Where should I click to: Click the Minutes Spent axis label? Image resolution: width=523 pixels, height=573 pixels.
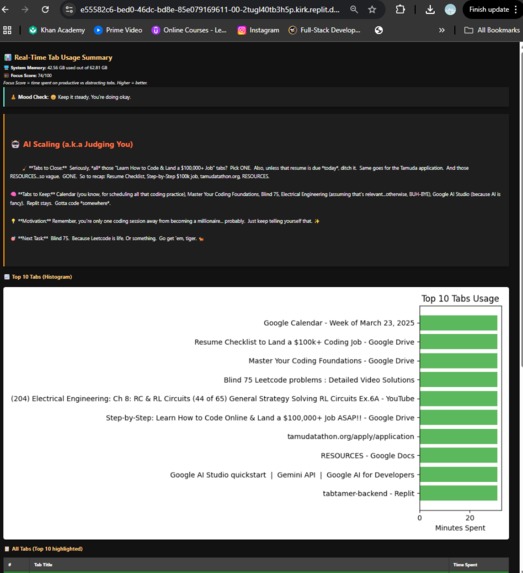(460, 528)
